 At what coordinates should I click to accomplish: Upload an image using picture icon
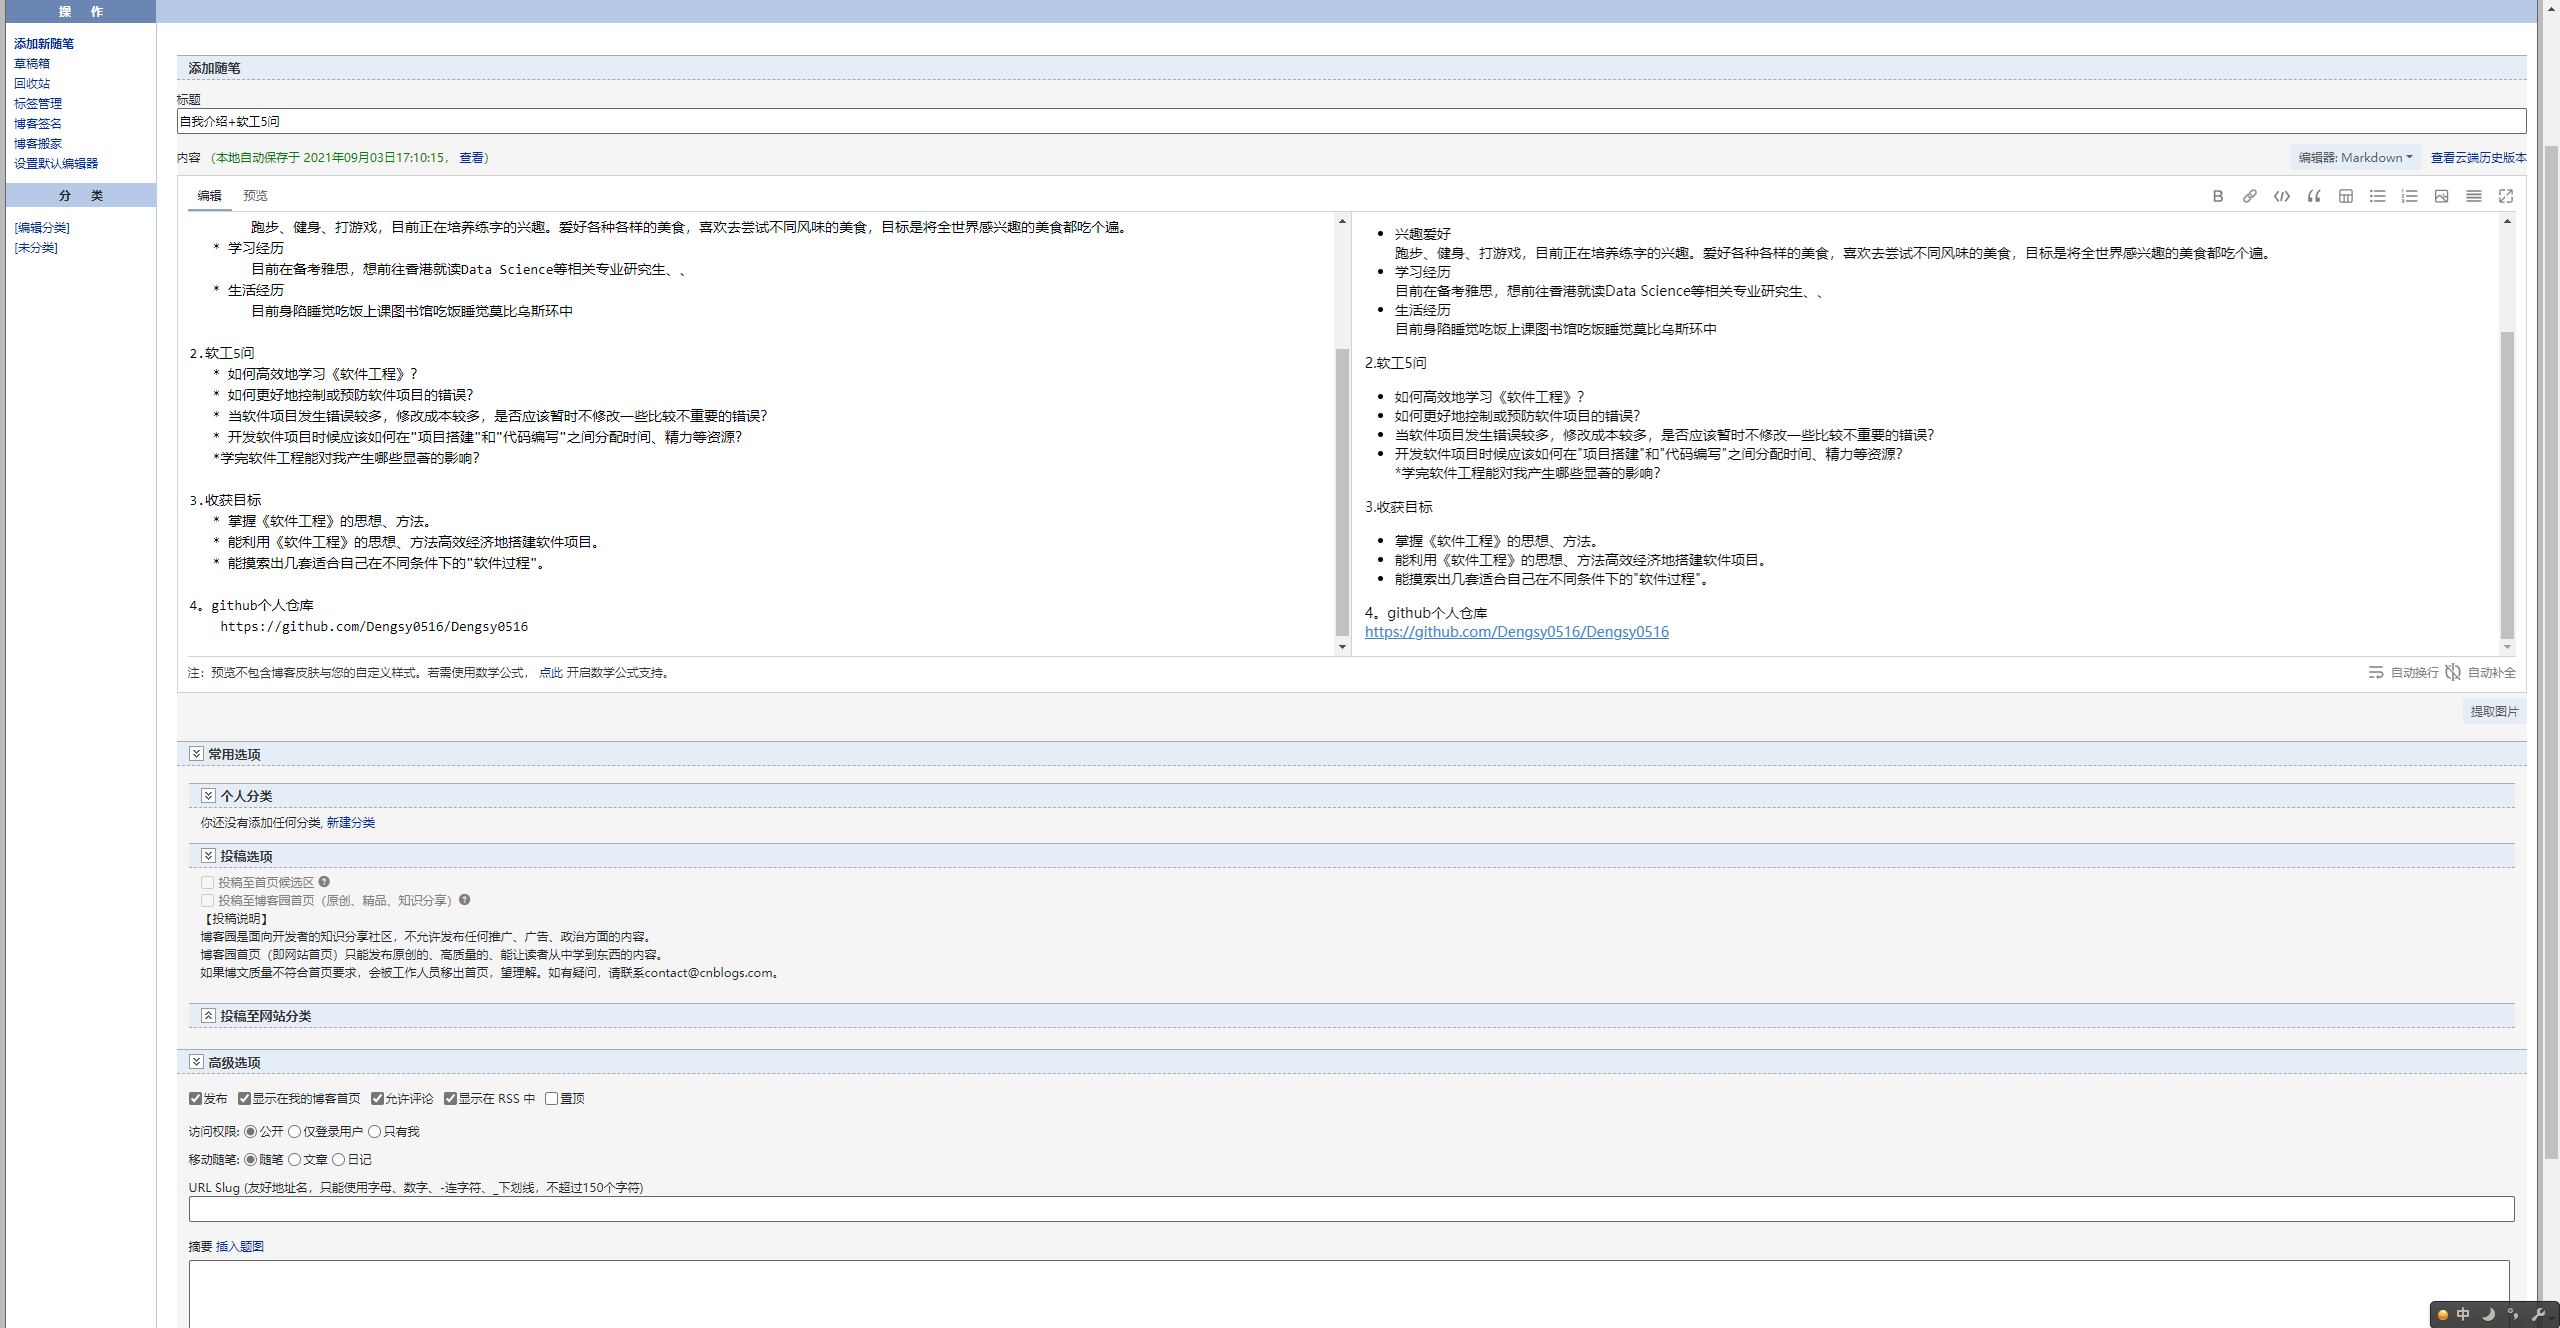pos(2441,196)
